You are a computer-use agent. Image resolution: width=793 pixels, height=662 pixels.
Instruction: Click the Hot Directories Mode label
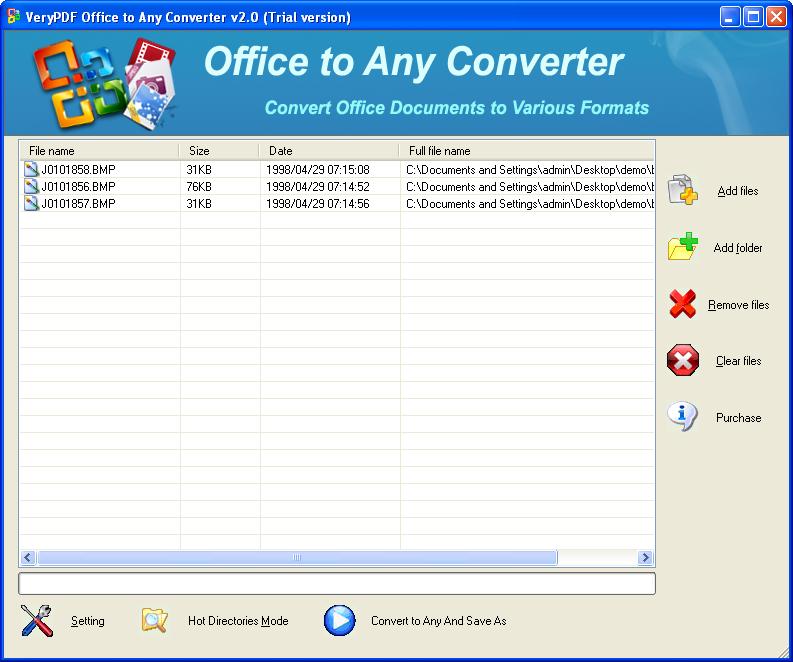(x=238, y=621)
